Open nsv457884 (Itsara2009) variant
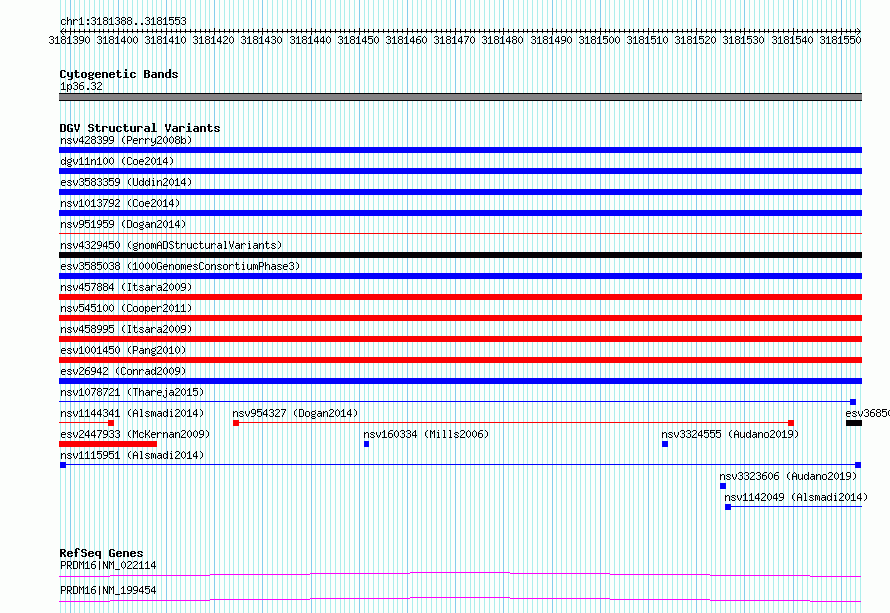Image resolution: width=890 pixels, height=613 pixels. (x=126, y=287)
